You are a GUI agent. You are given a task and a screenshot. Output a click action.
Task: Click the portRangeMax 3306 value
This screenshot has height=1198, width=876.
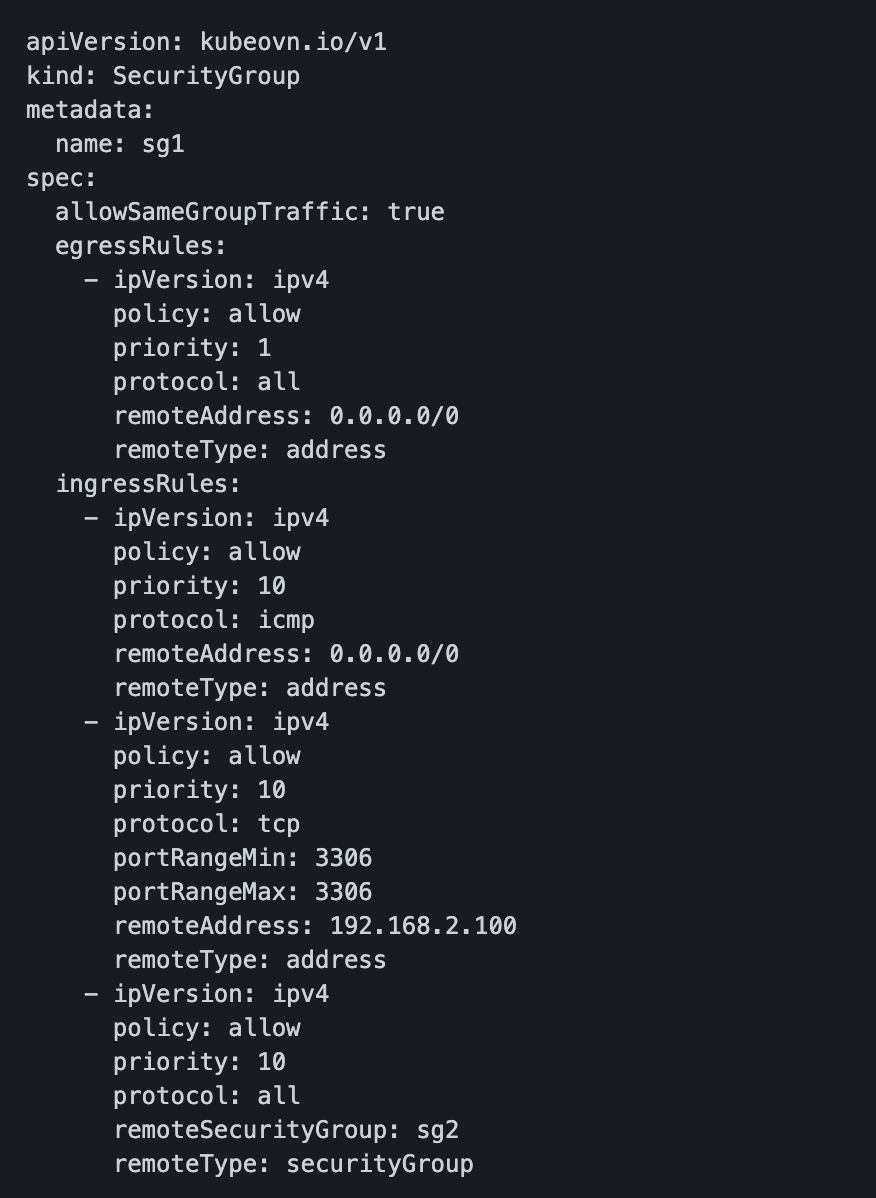click(343, 892)
